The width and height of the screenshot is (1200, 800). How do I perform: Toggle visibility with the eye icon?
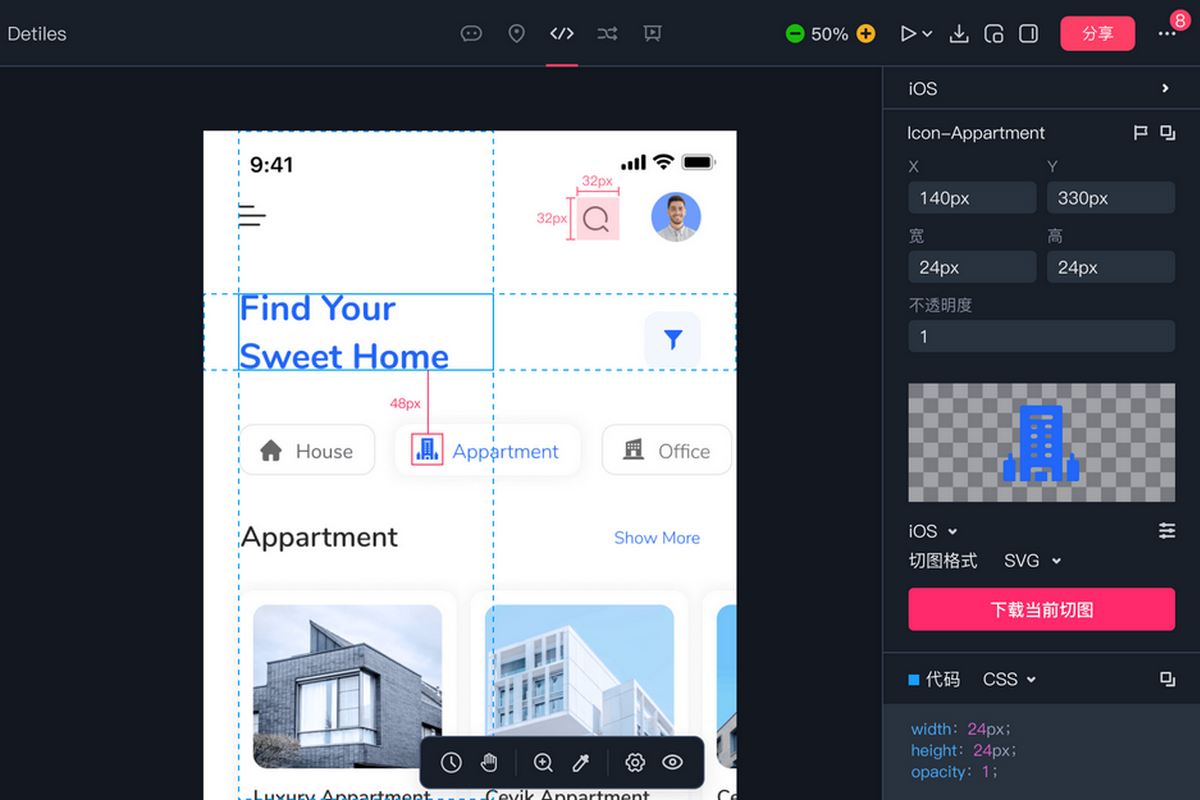(x=672, y=763)
